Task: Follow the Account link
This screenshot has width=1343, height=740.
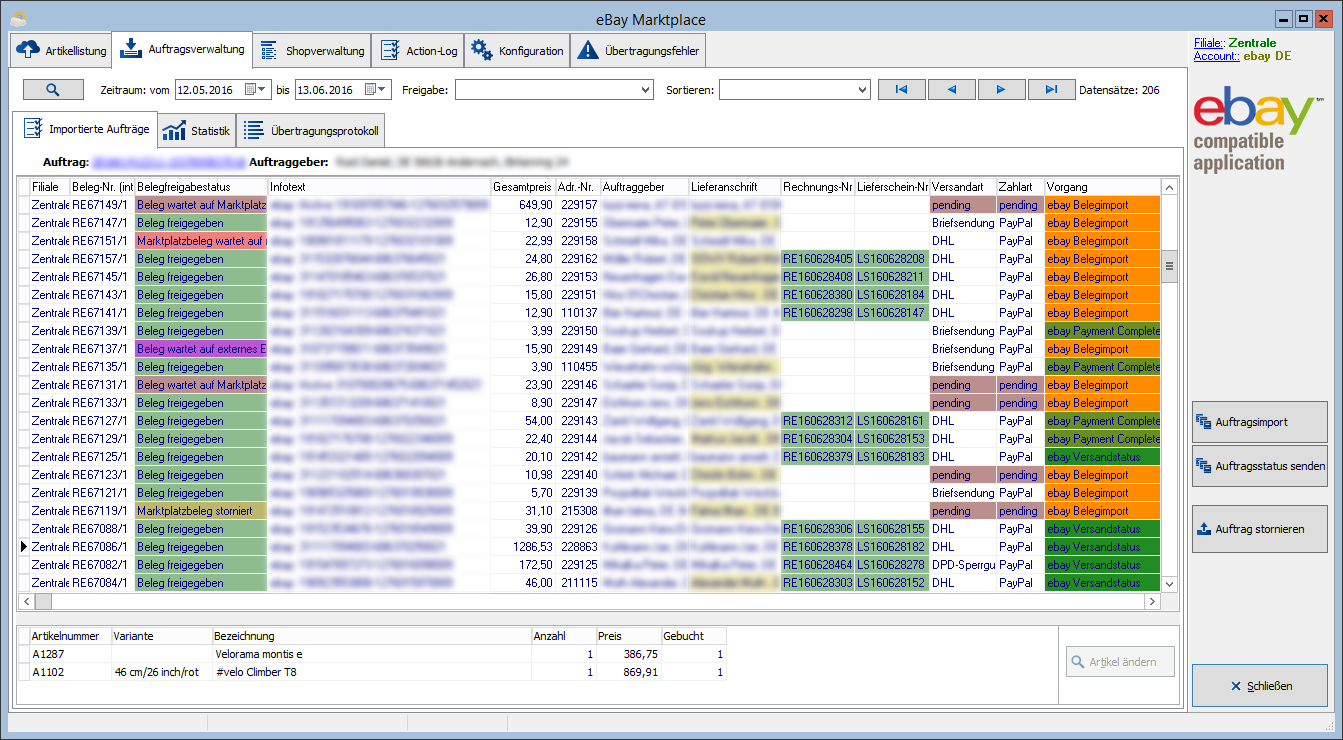Action: (x=1217, y=56)
